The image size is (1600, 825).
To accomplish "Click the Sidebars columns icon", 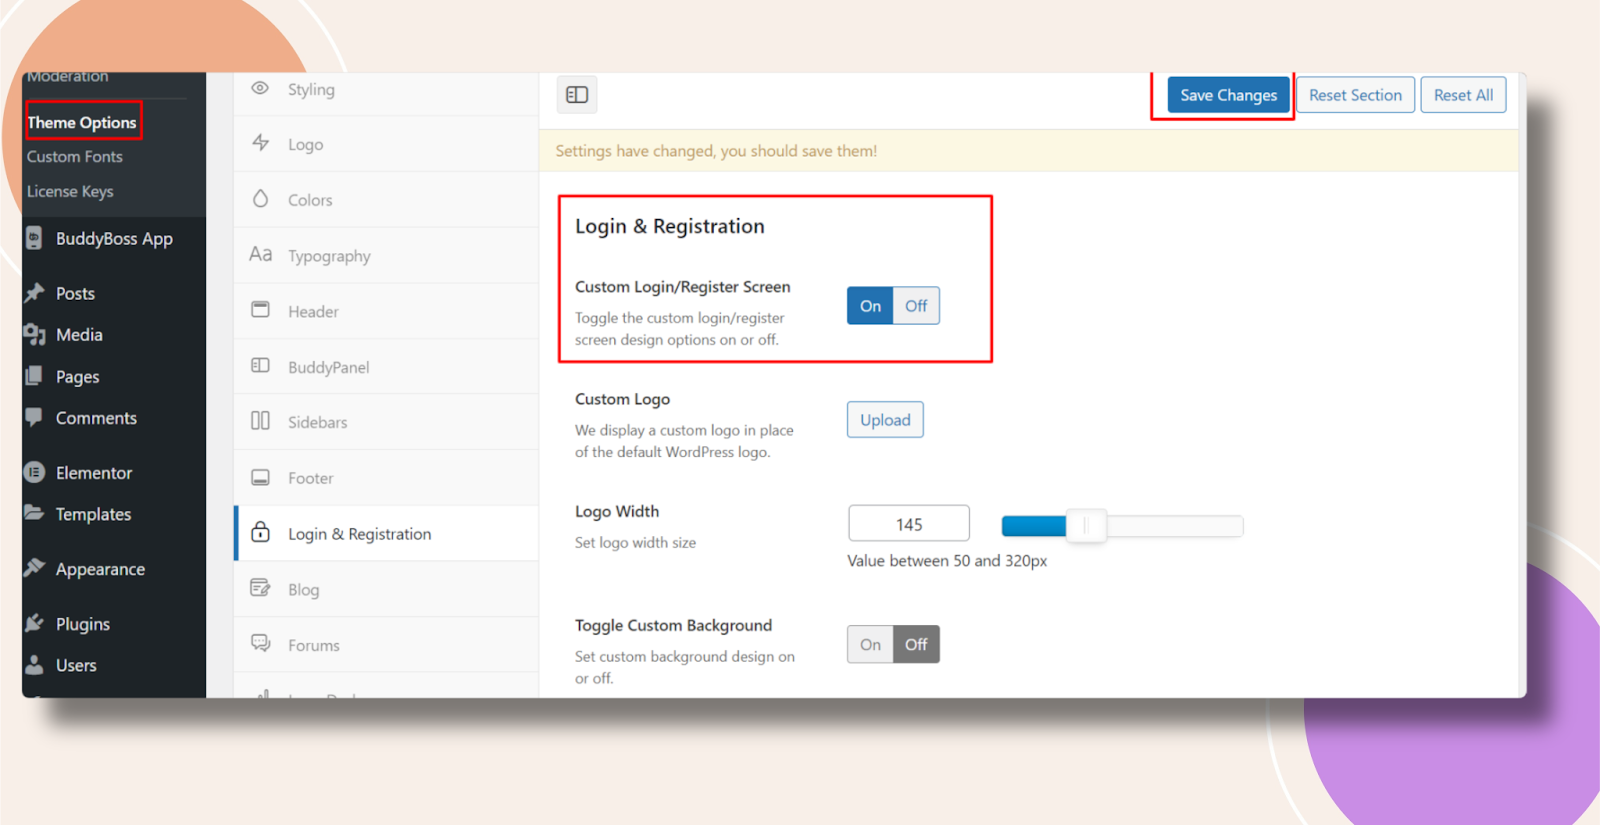I will click(x=260, y=421).
